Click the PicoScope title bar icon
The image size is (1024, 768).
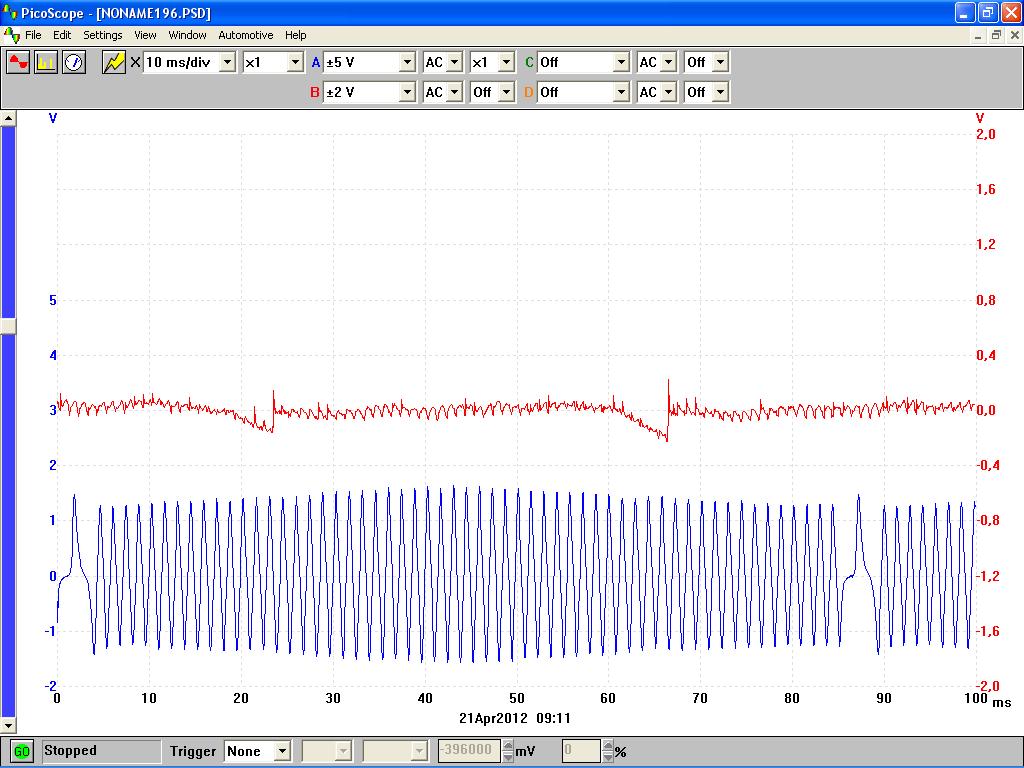[x=12, y=13]
